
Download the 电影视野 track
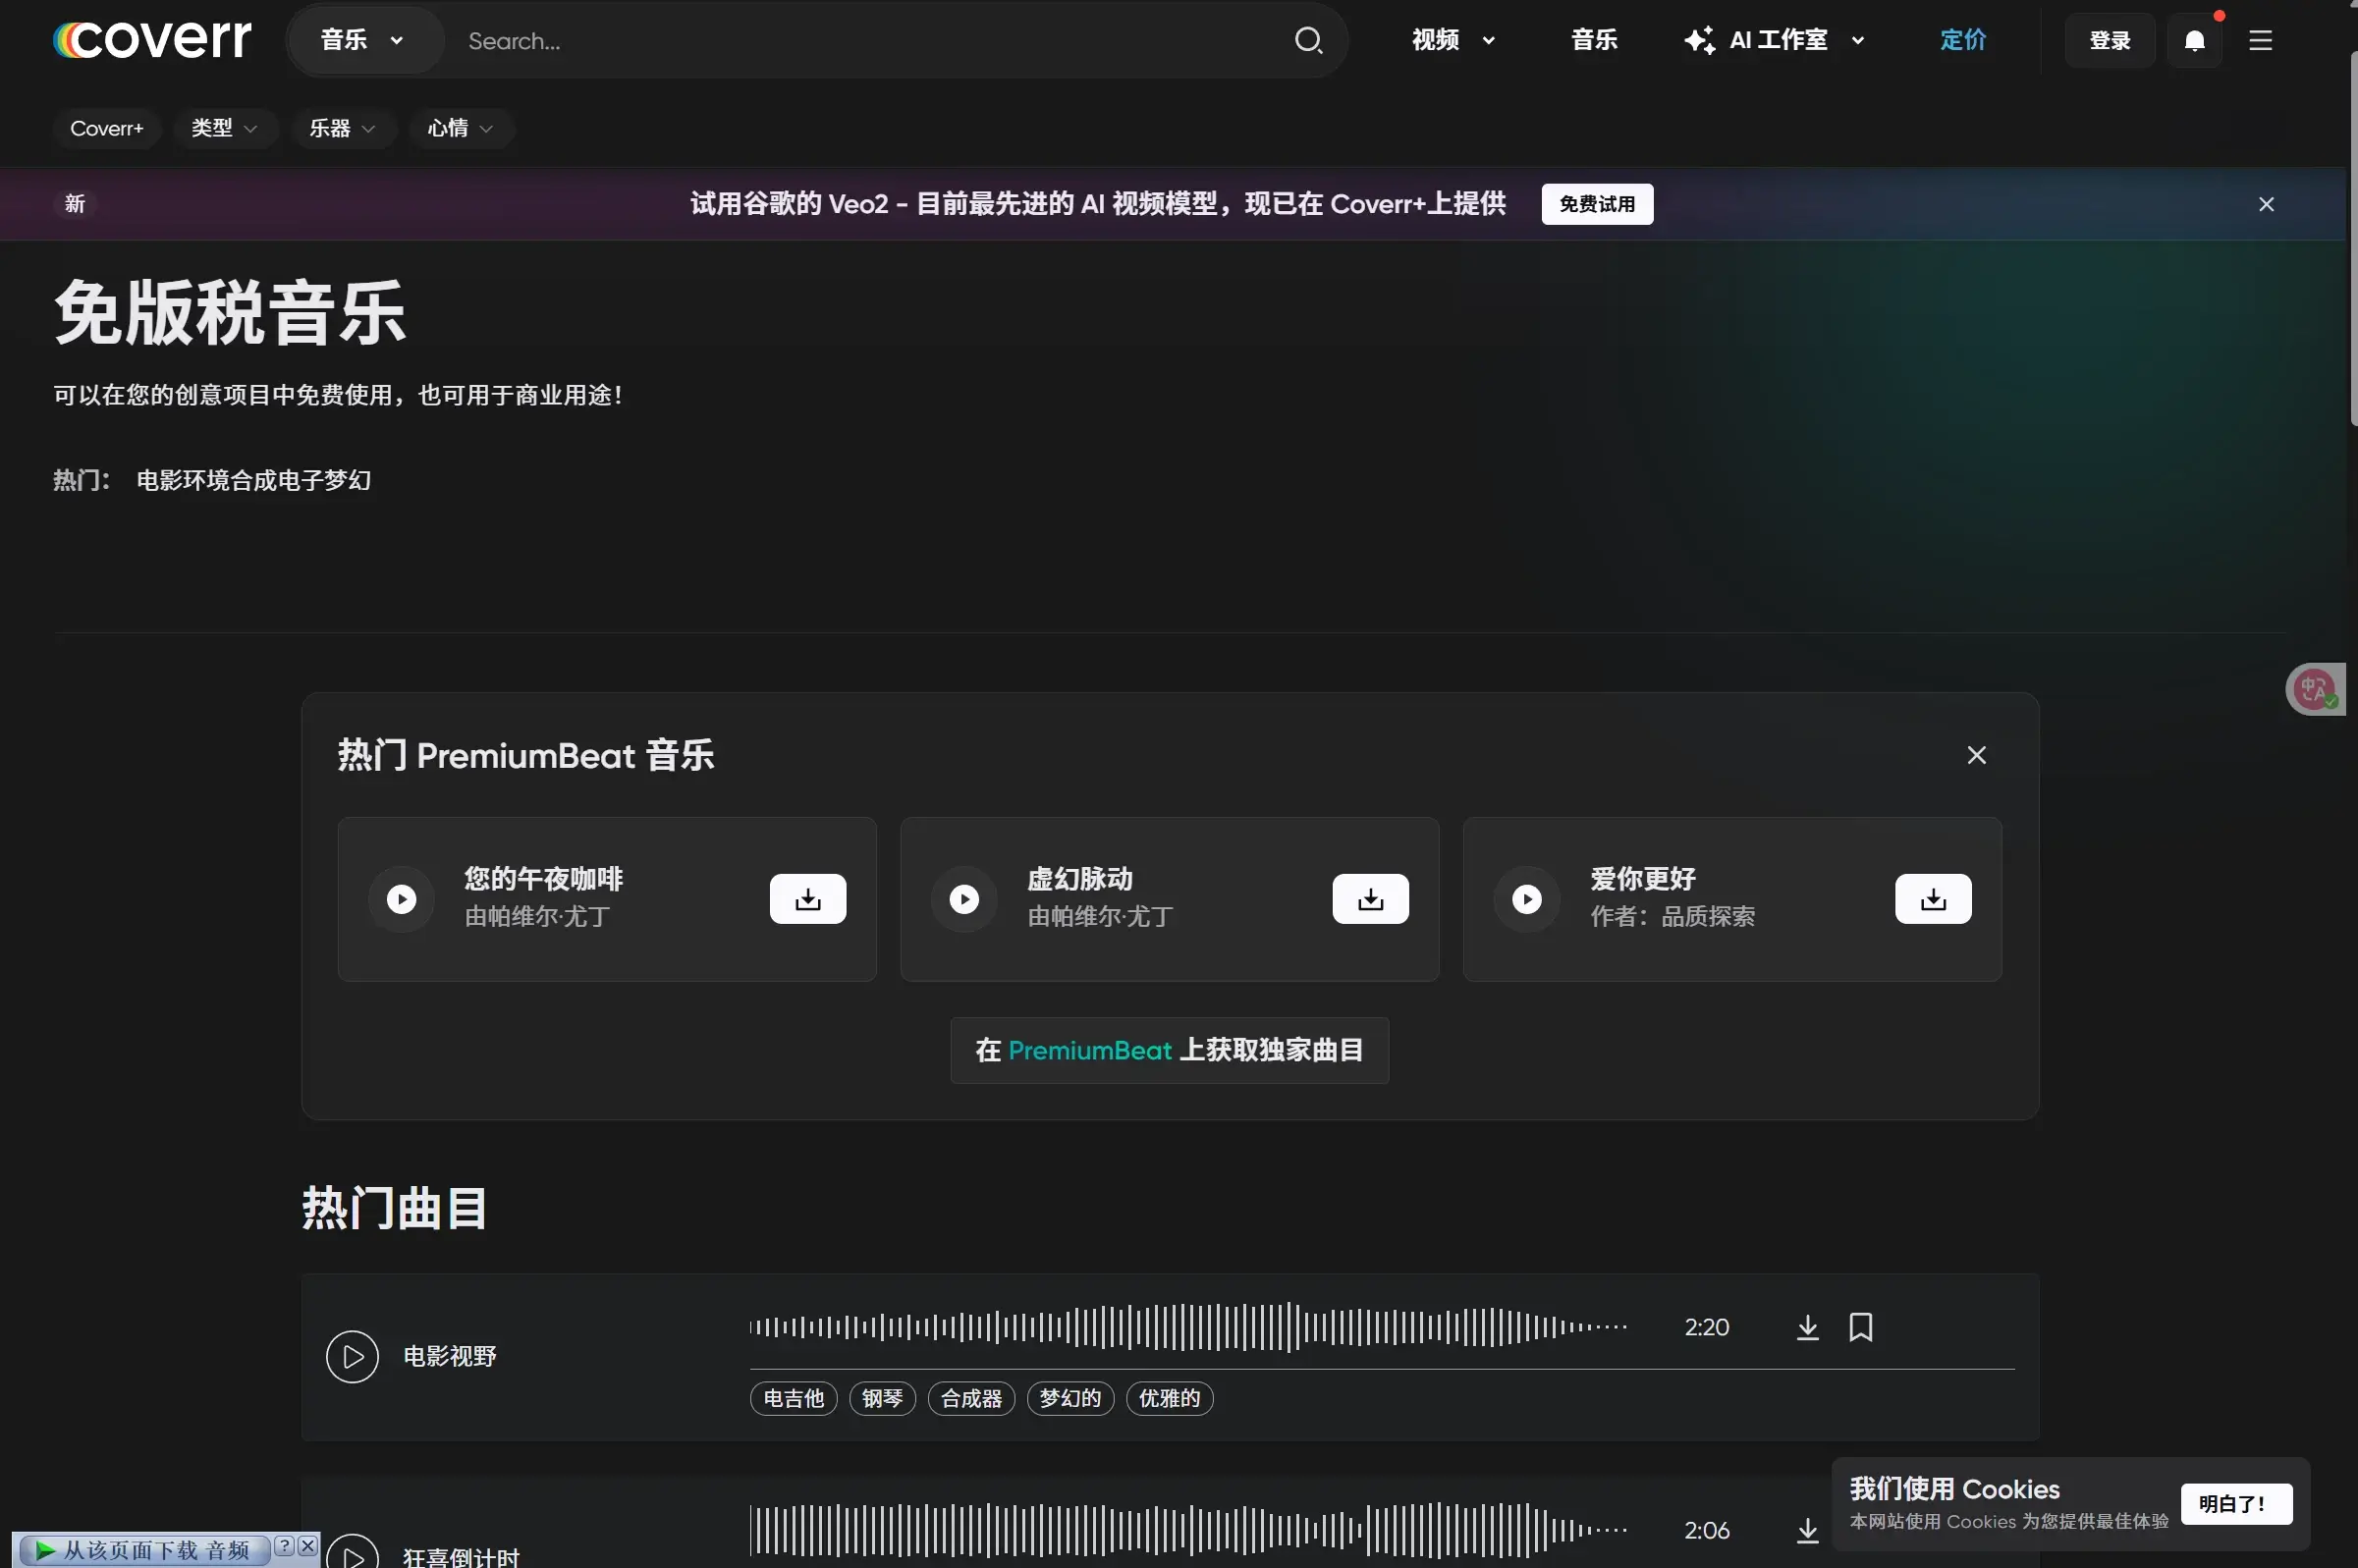[x=1806, y=1327]
